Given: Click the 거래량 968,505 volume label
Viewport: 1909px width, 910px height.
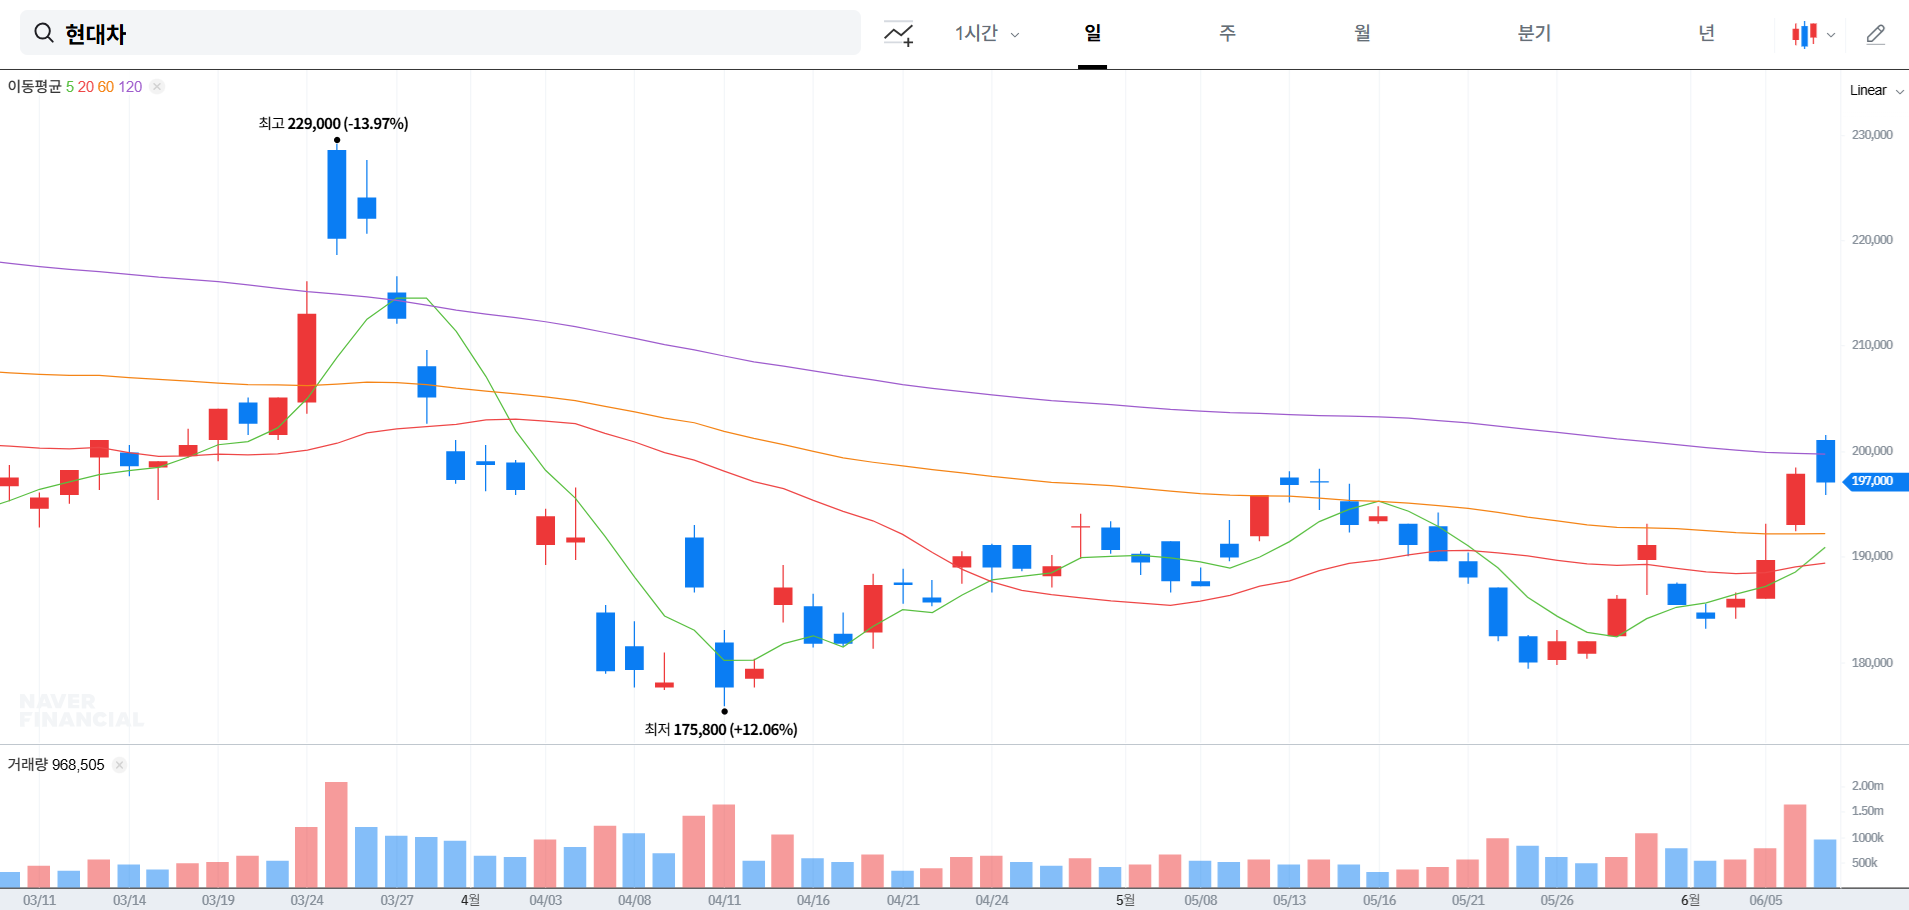Looking at the screenshot, I should coord(56,765).
